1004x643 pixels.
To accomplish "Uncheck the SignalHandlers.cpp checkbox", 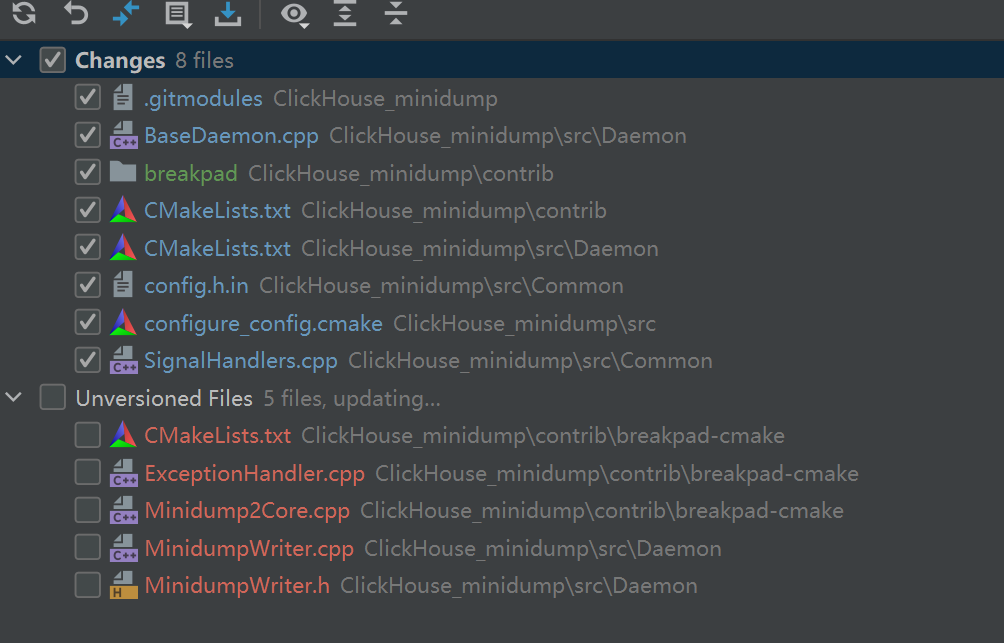I will [x=88, y=360].
